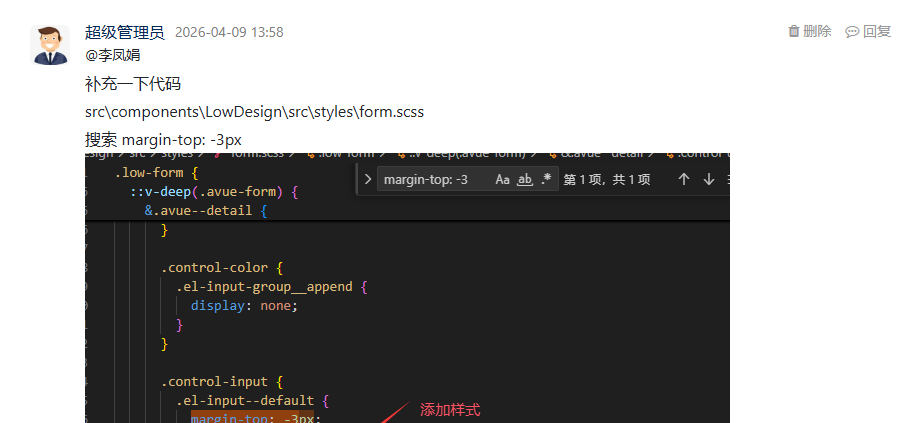Jump to next match with down arrow
Screen dimensions: 907x423
709,179
